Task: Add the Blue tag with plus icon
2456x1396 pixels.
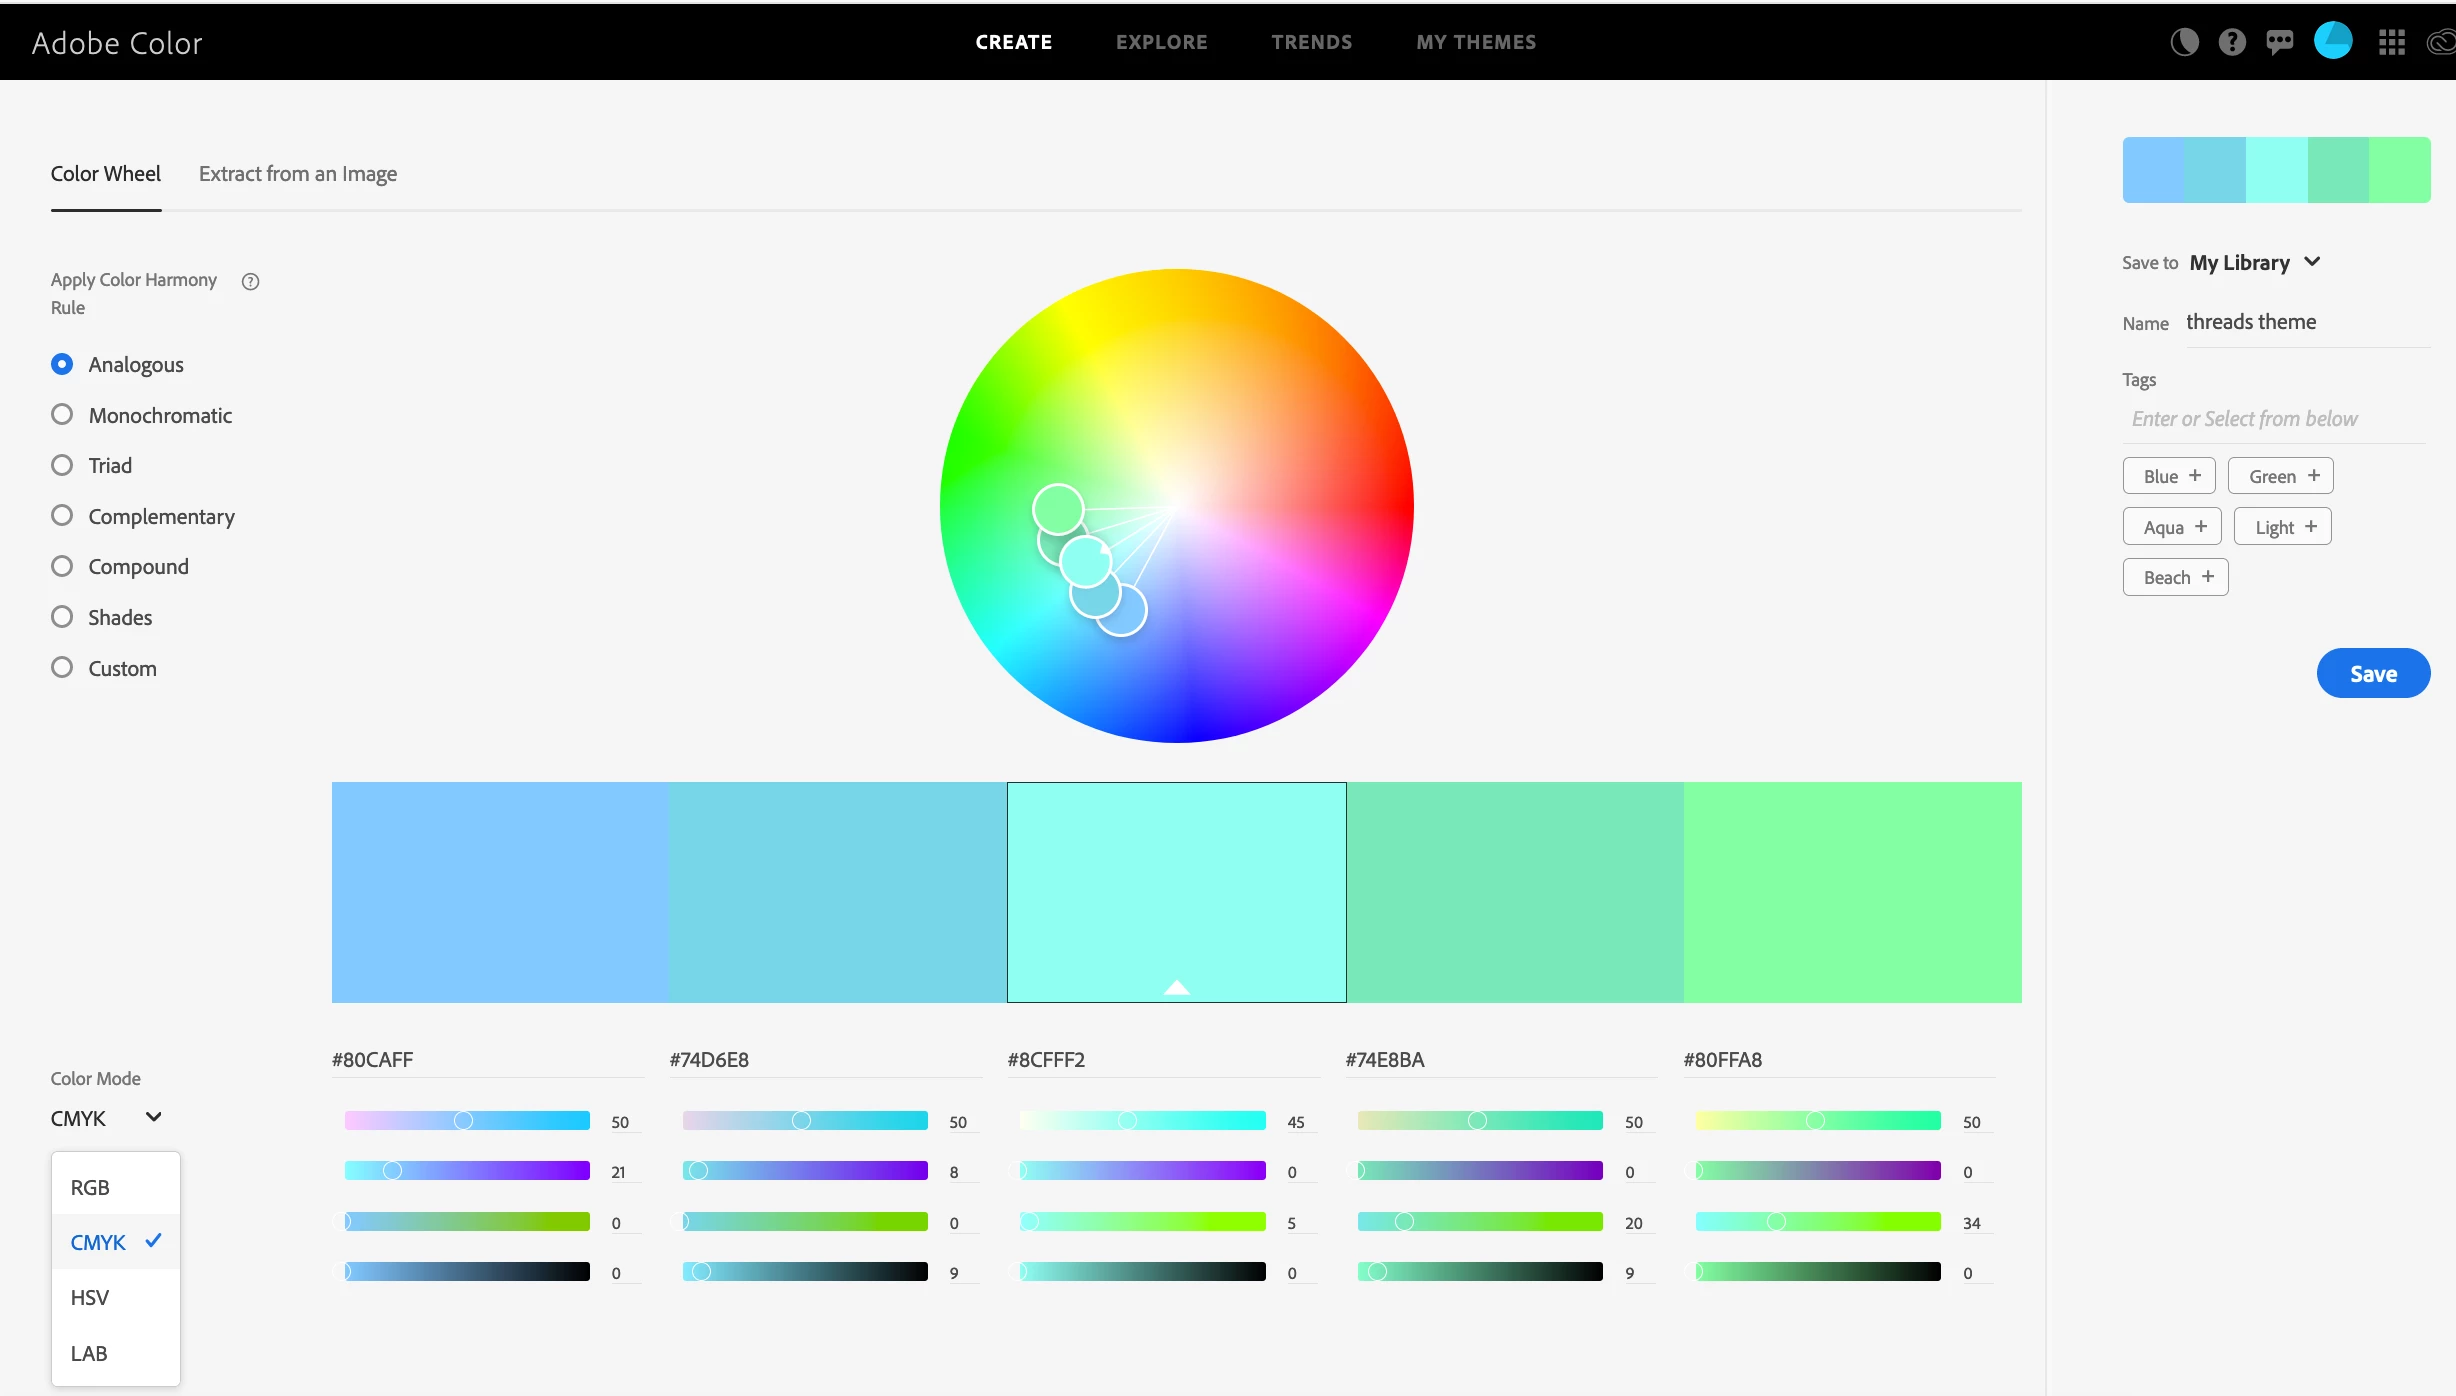Action: tap(2170, 476)
